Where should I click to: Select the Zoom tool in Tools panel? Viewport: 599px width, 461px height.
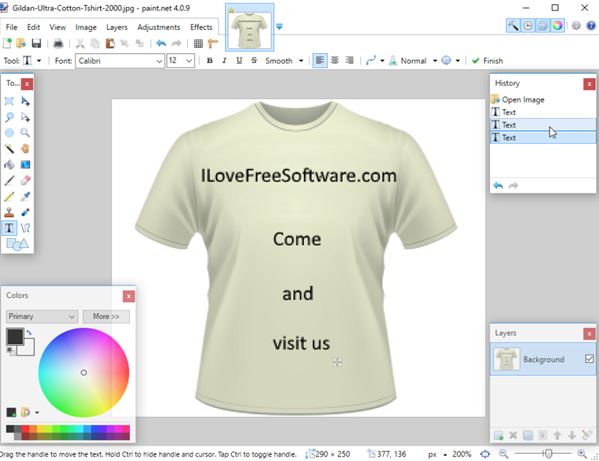25,133
